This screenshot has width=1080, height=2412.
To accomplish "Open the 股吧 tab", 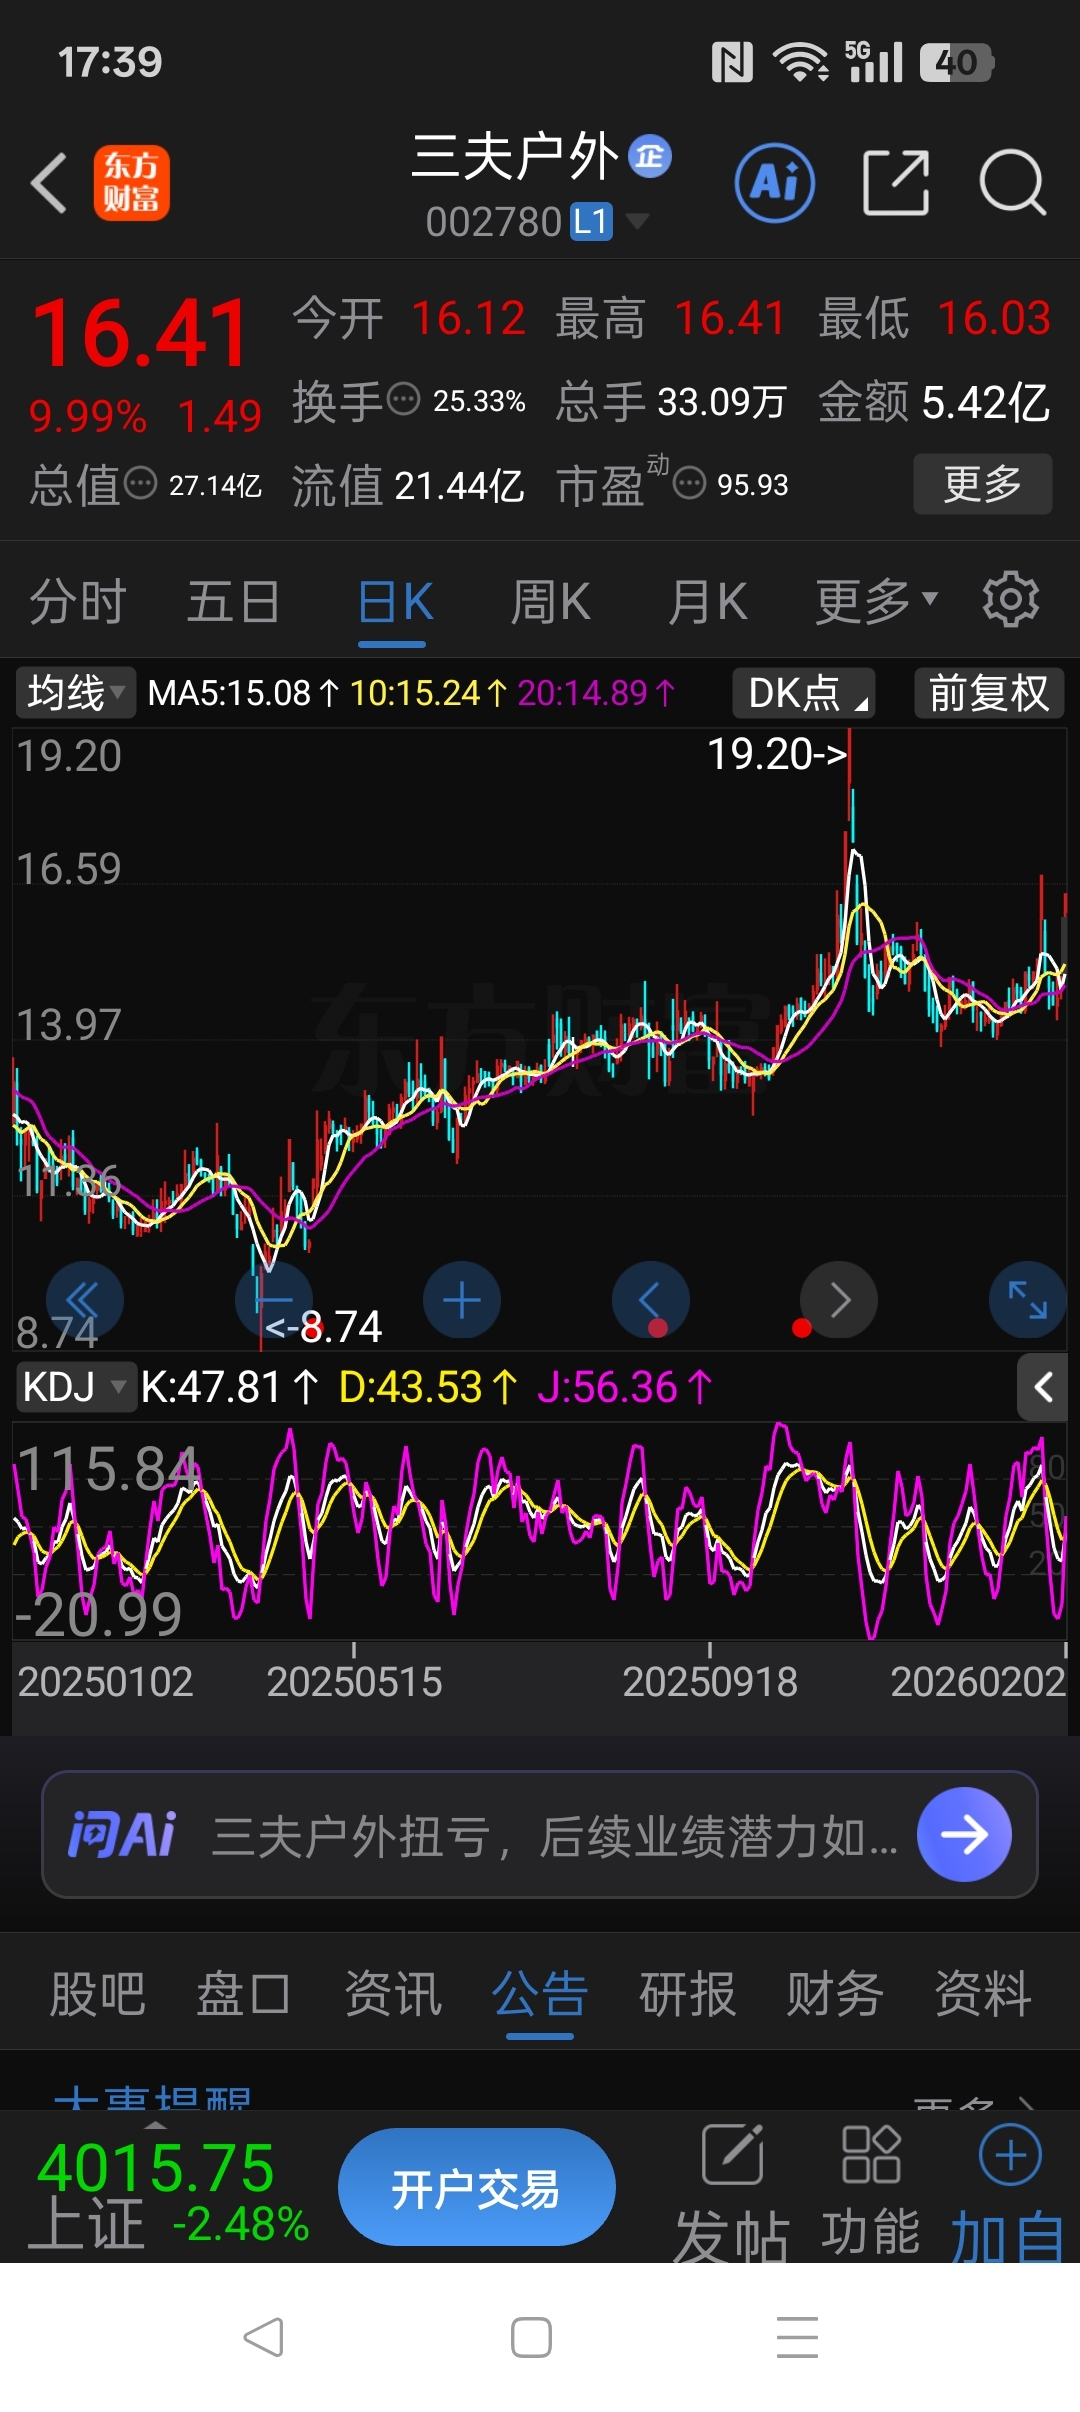I will (x=98, y=1994).
